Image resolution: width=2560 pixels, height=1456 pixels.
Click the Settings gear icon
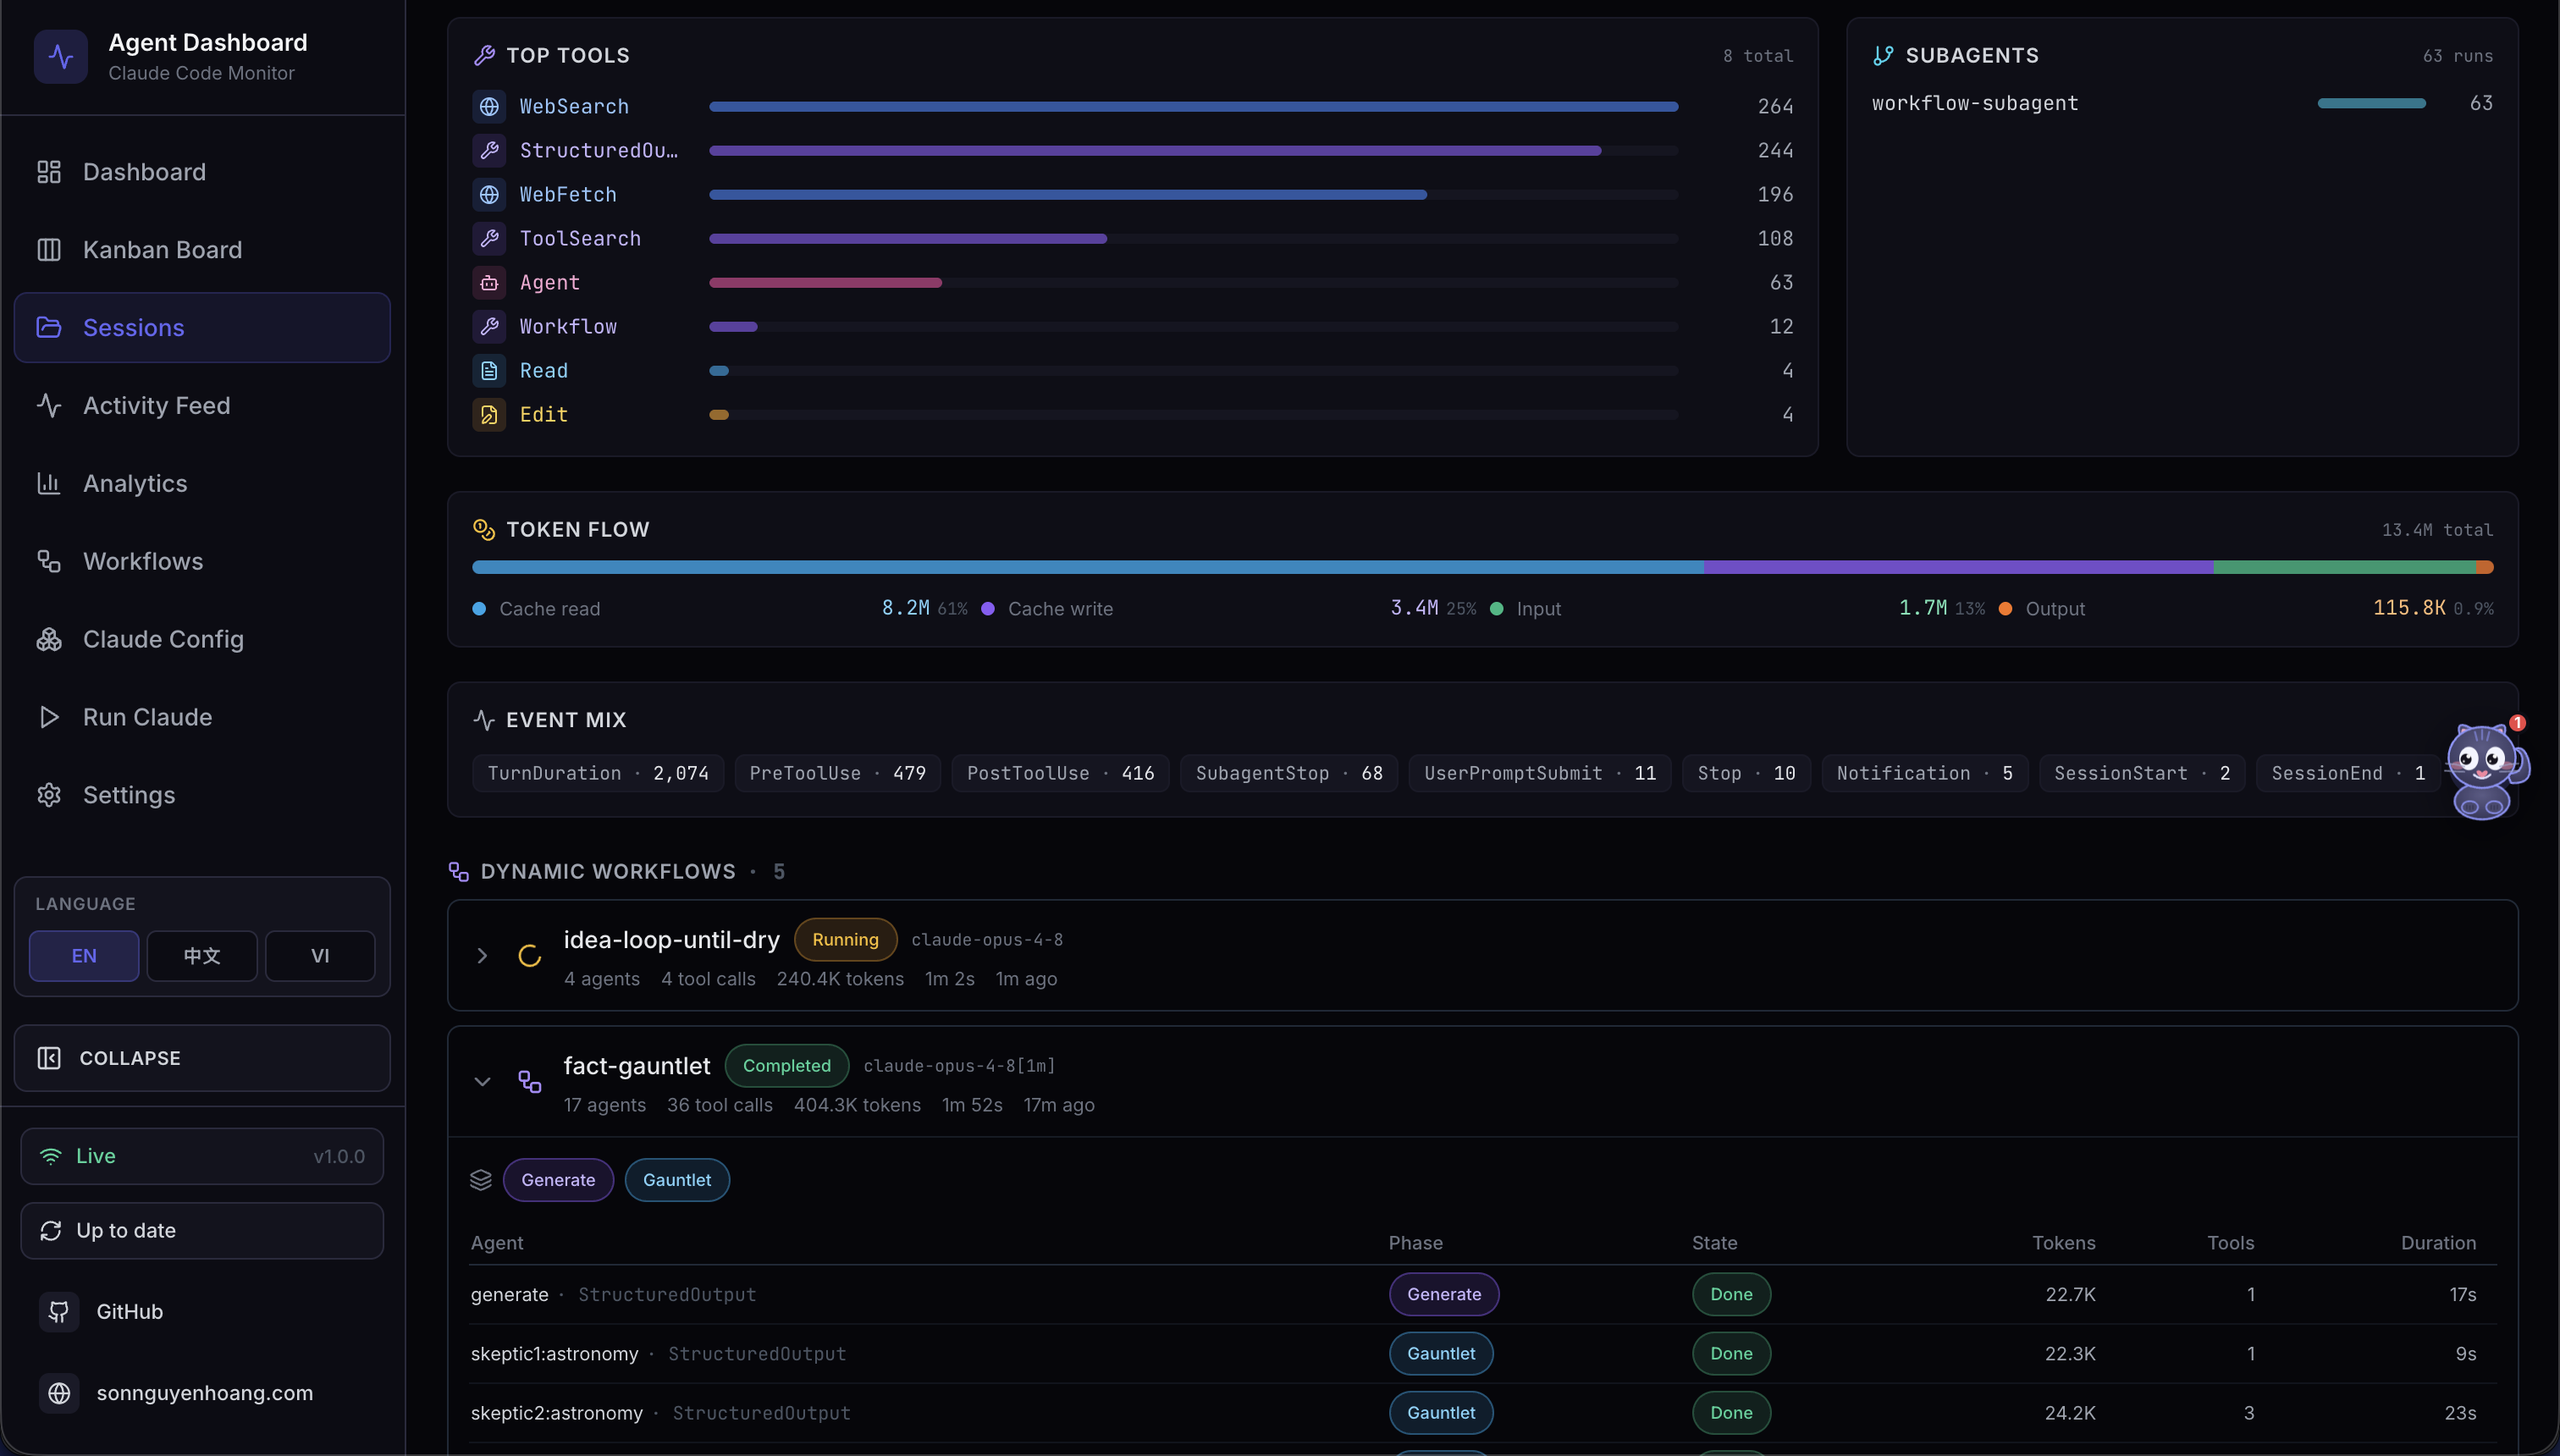[x=49, y=795]
